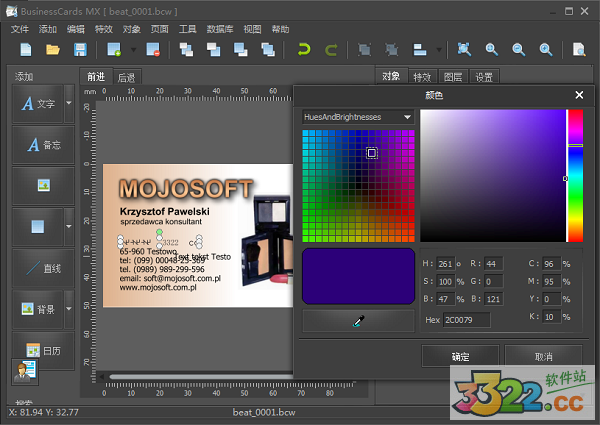Click the redo arrow

click(x=331, y=50)
